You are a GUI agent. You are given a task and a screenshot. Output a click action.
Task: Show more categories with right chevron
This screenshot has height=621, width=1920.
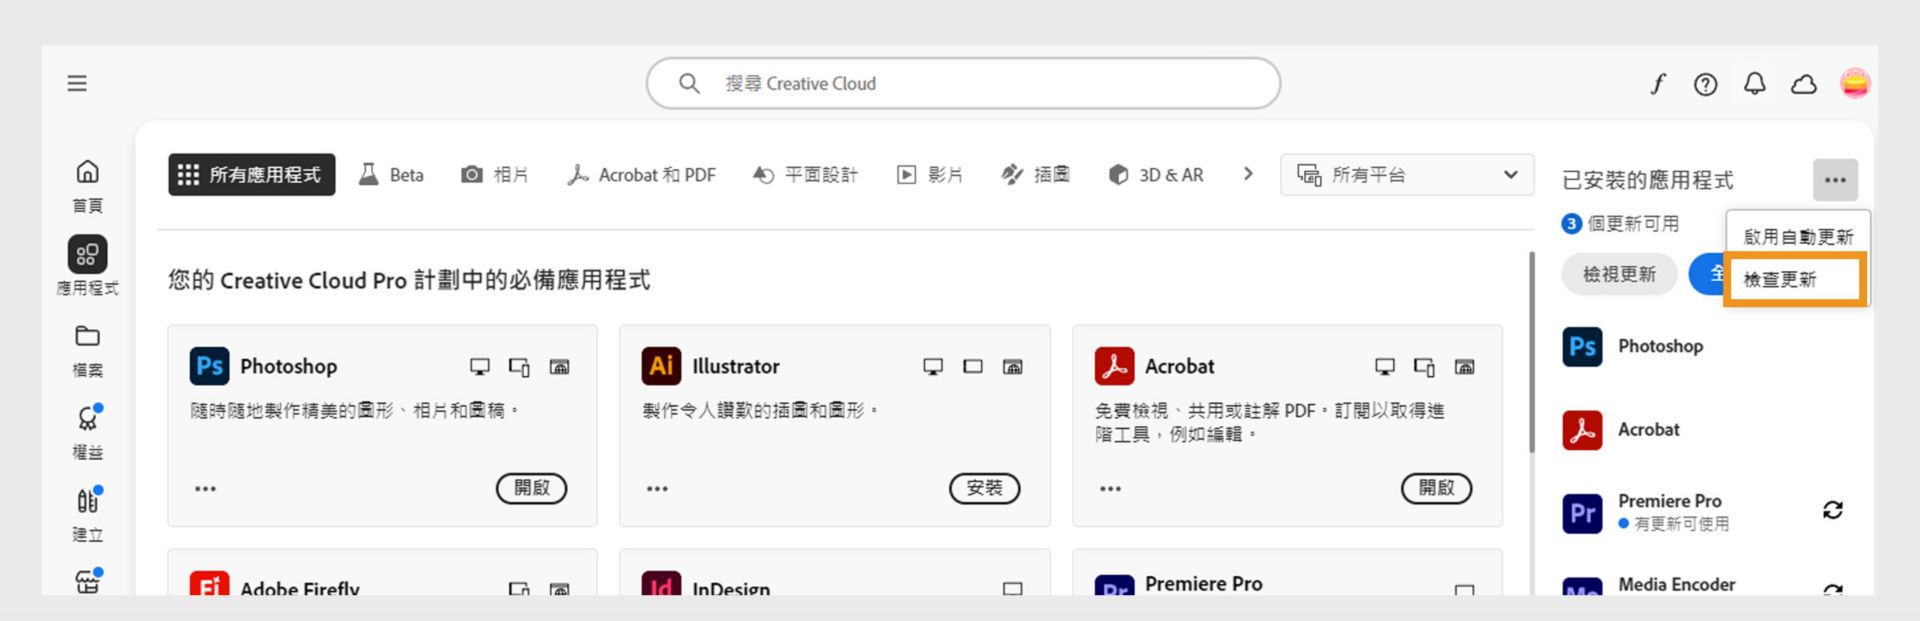(1247, 174)
